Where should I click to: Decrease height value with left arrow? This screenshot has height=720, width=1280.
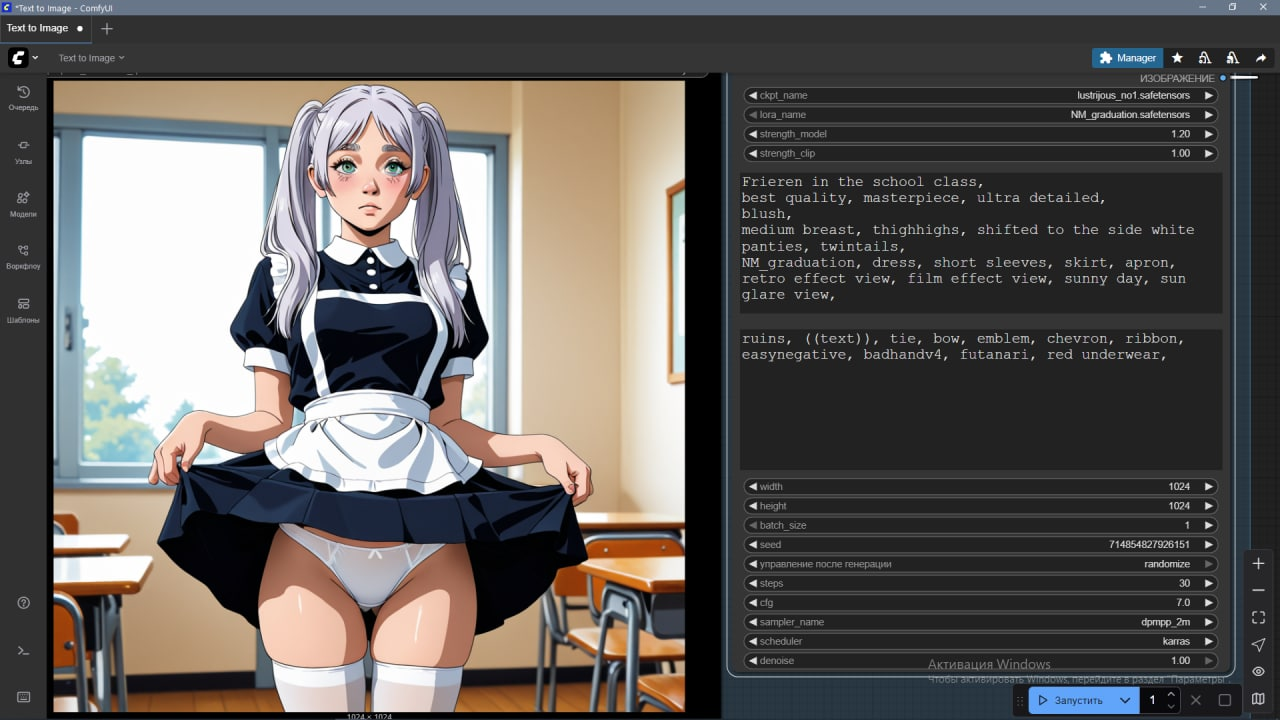753,506
